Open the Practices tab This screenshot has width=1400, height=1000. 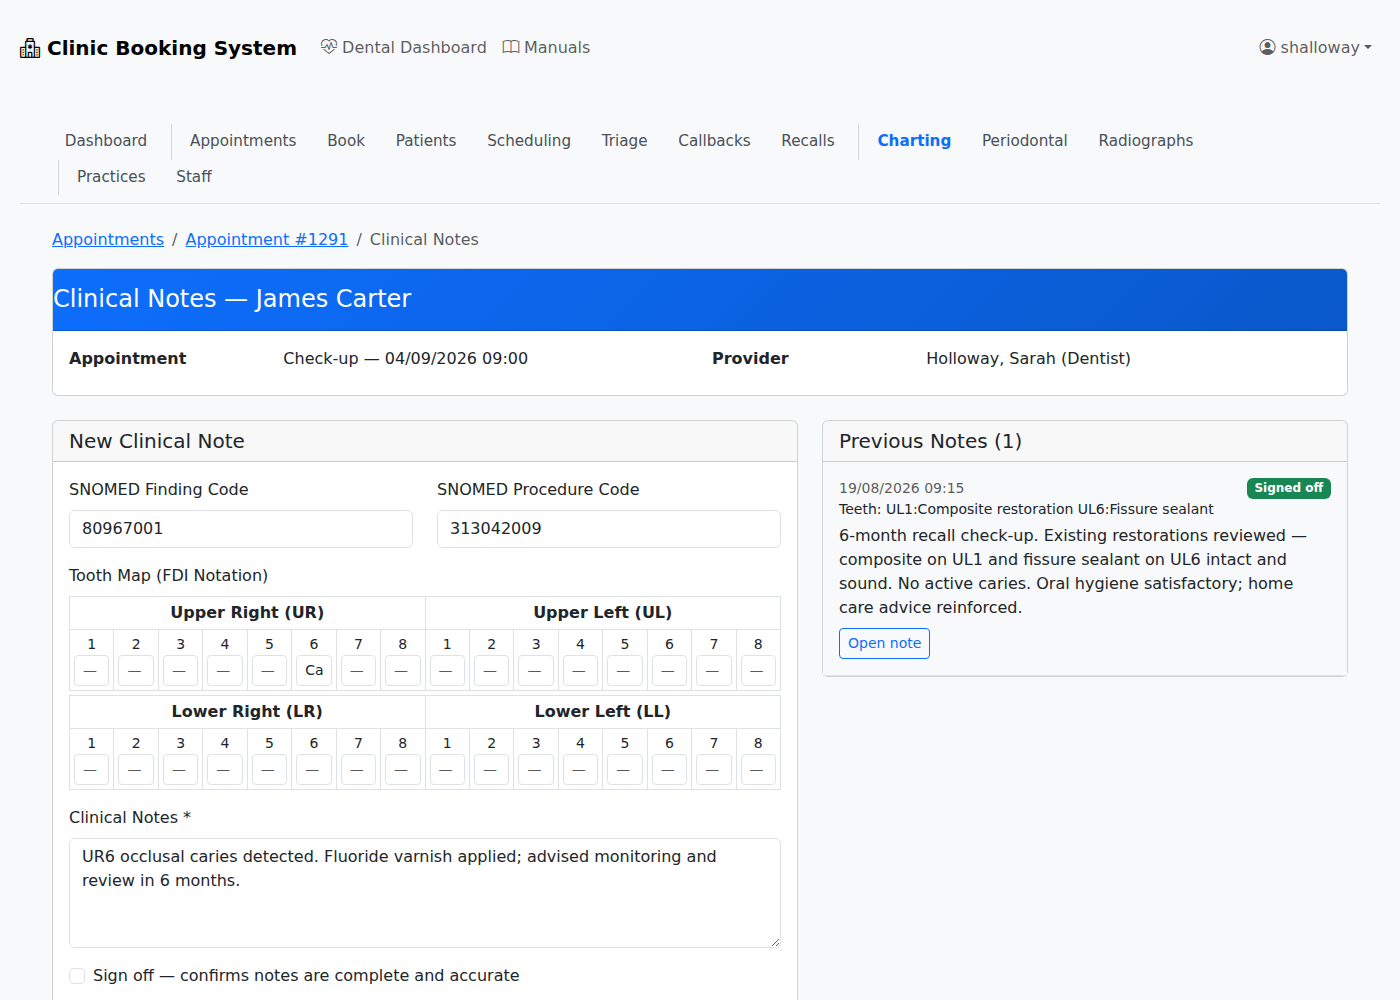point(111,177)
